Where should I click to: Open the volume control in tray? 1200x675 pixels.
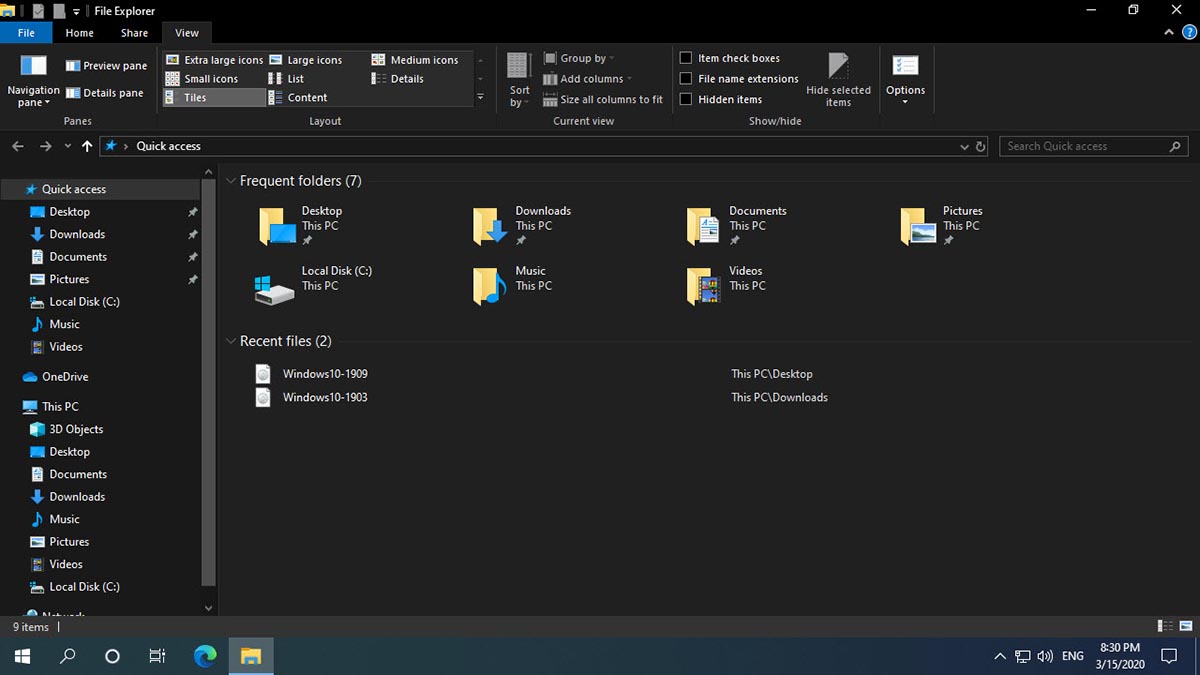point(1046,657)
